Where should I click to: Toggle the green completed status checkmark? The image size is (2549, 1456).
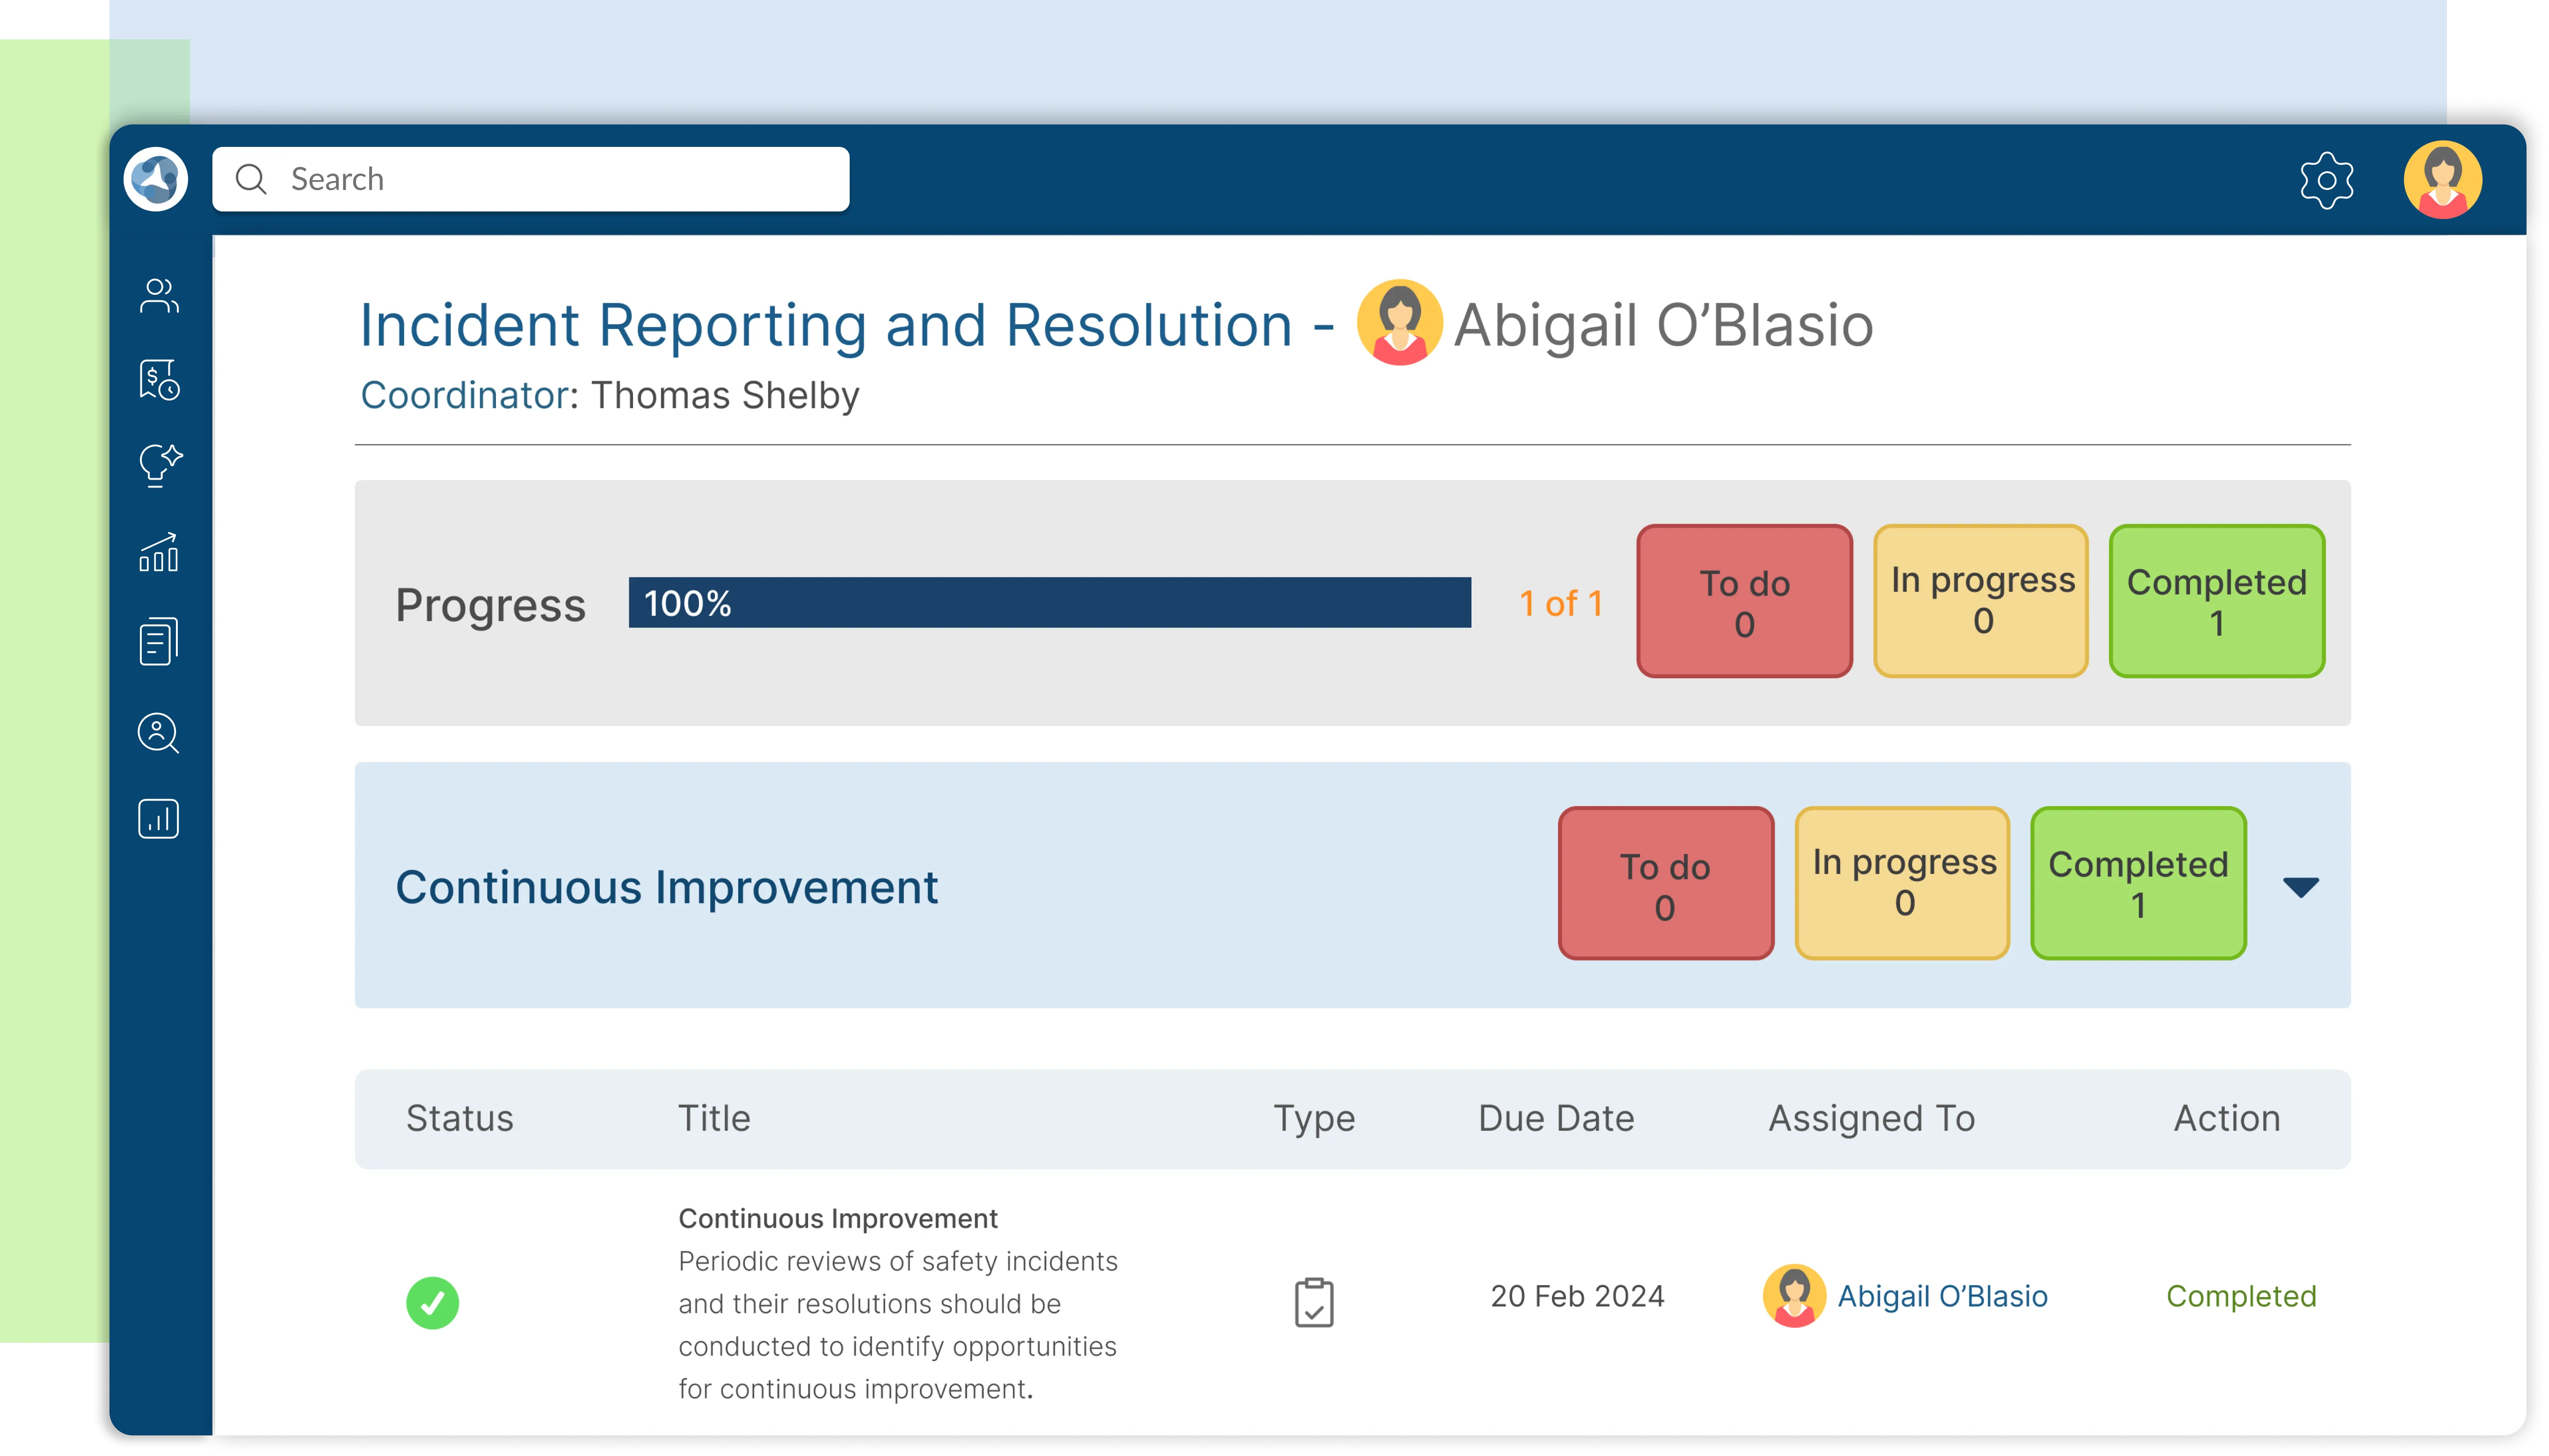click(x=432, y=1302)
